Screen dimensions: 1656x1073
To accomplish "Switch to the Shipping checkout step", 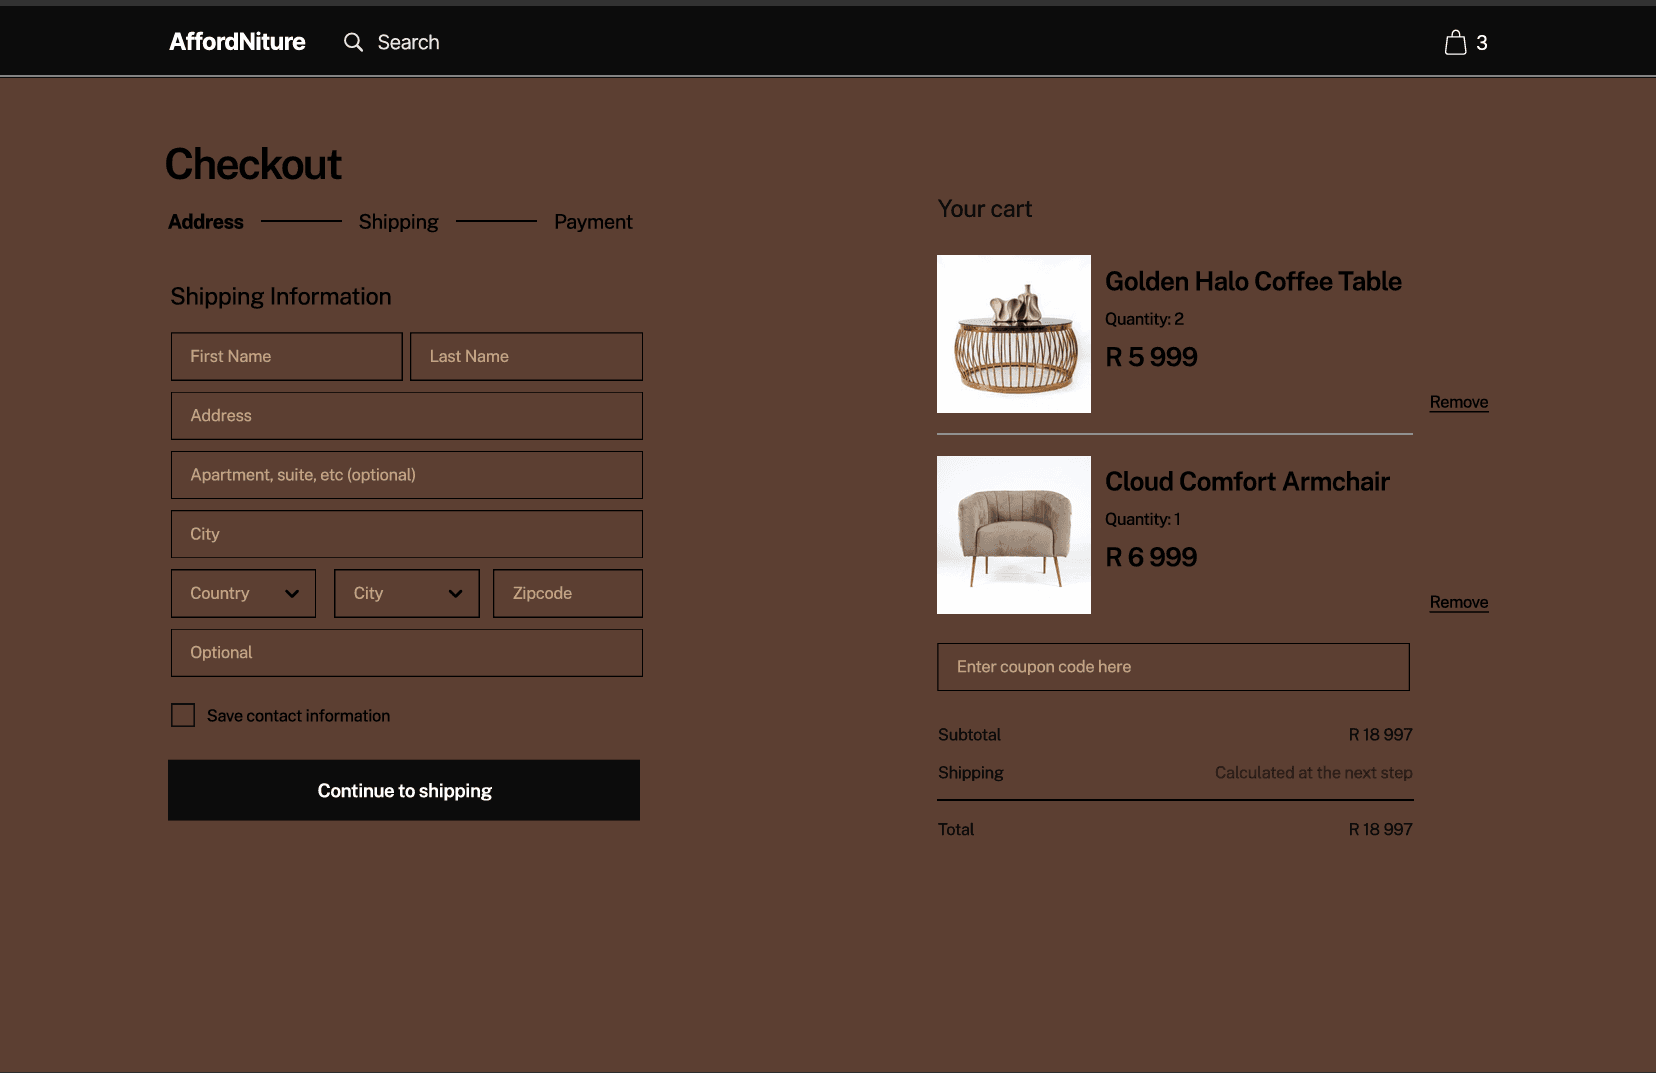I will click(x=398, y=221).
